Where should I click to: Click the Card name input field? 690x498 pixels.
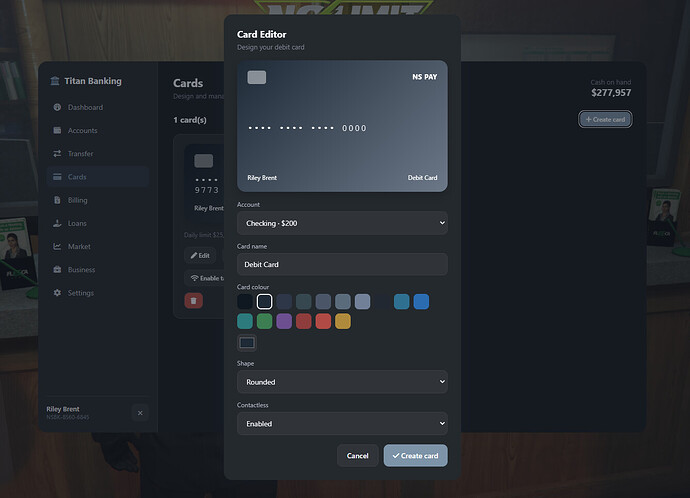pos(342,264)
